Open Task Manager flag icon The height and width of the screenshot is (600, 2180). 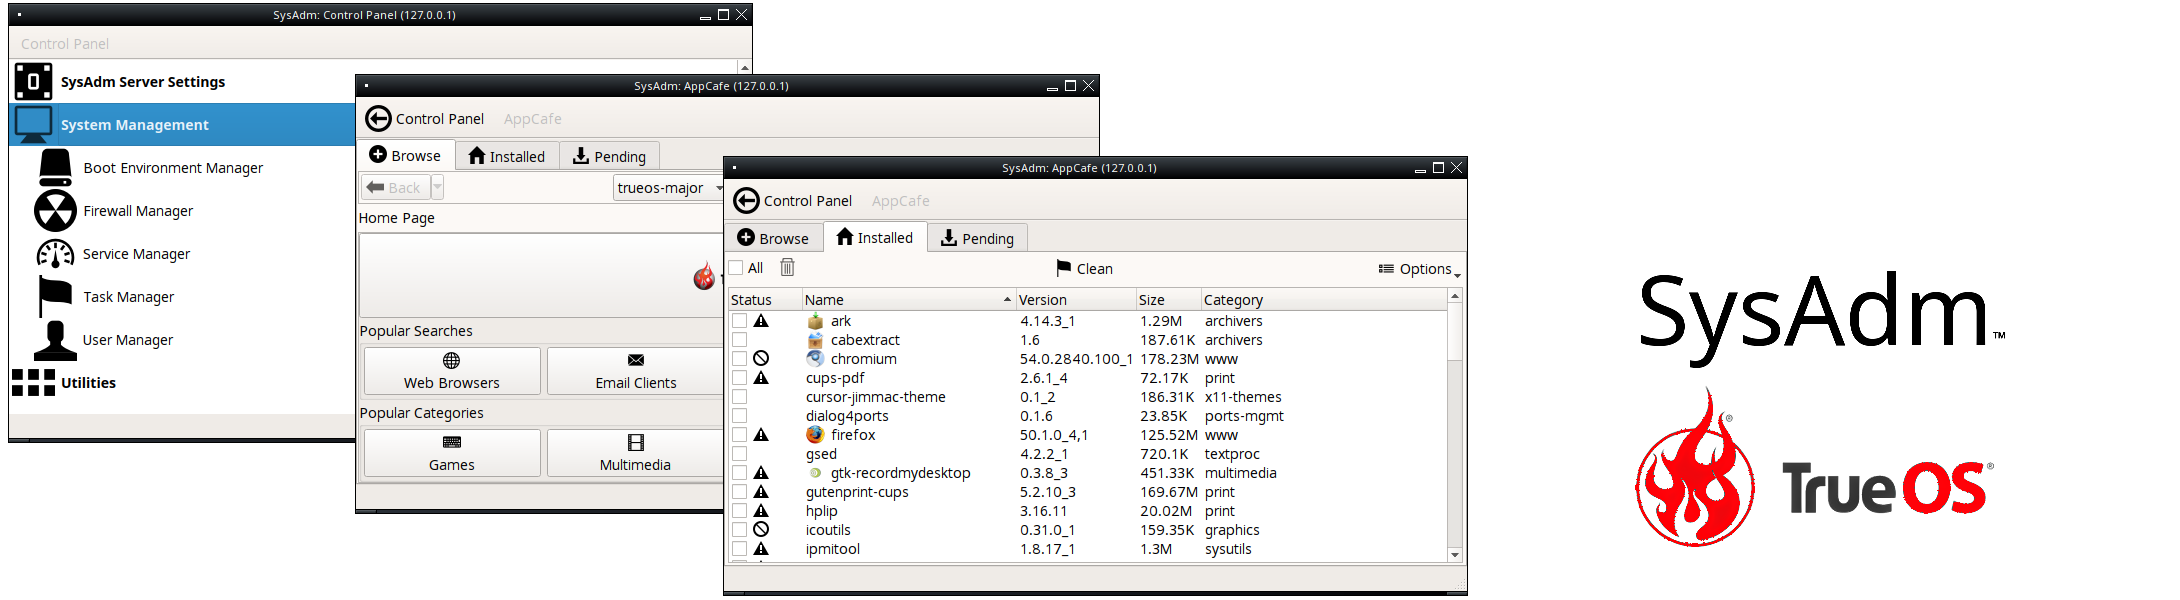55,297
